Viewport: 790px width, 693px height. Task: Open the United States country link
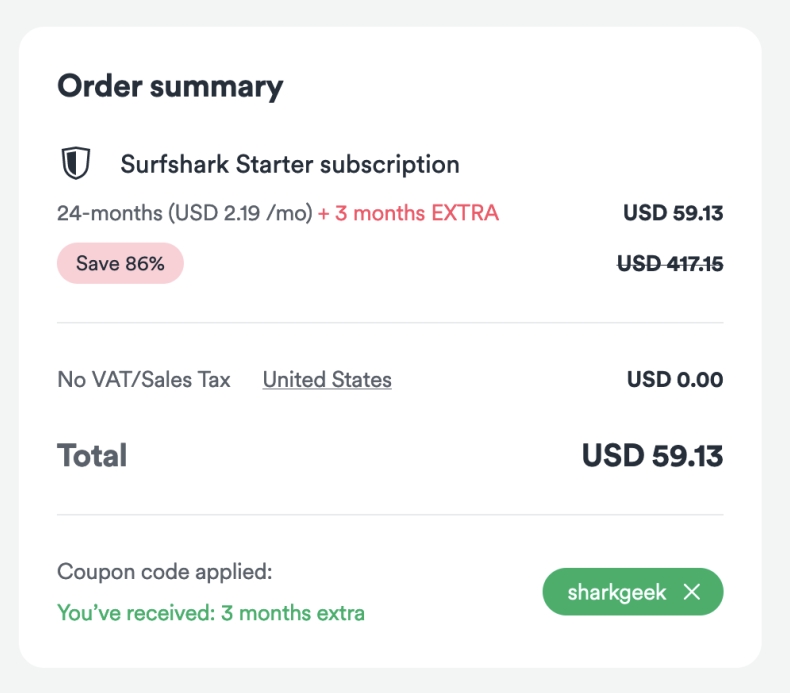[327, 380]
